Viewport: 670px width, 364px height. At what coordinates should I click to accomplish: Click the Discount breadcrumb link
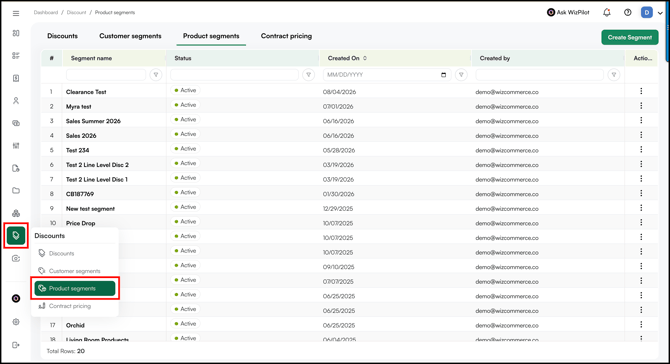76,12
